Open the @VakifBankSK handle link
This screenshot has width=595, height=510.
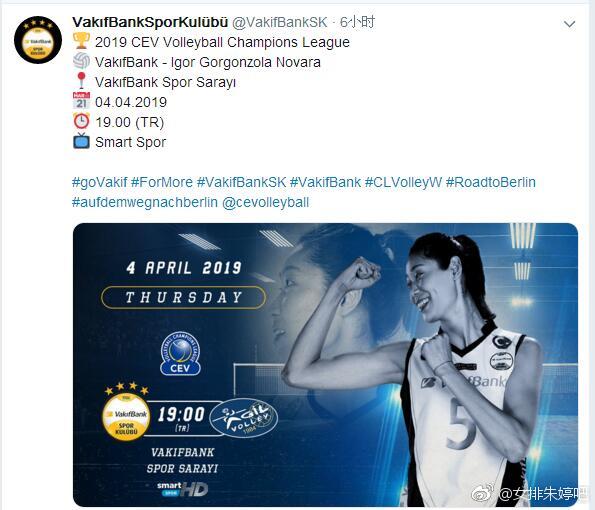[x=280, y=23]
